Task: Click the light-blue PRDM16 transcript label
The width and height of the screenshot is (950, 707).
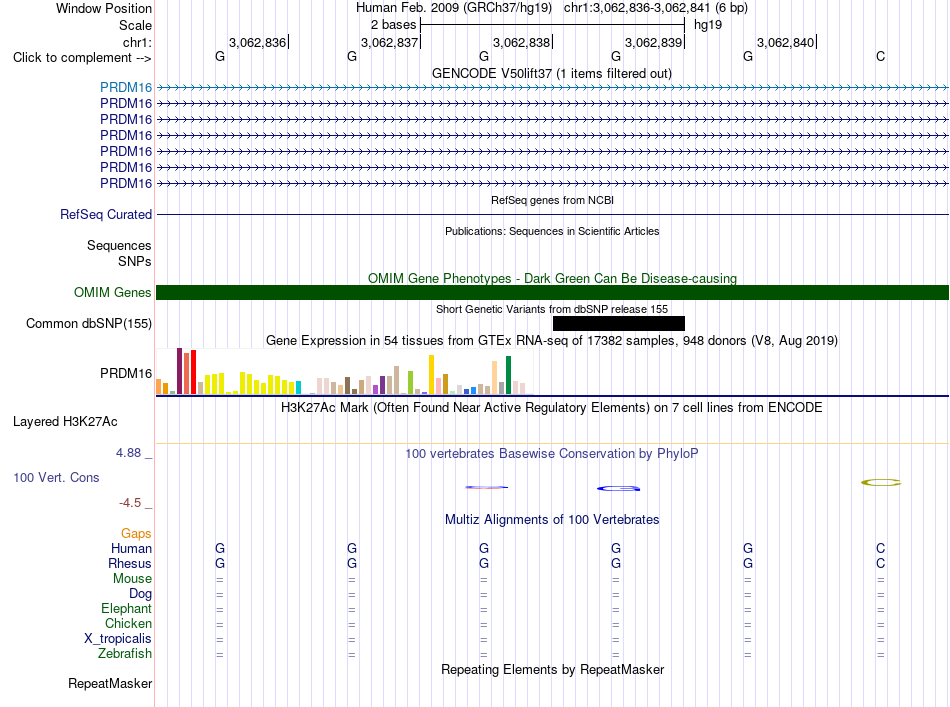Action: tap(126, 88)
